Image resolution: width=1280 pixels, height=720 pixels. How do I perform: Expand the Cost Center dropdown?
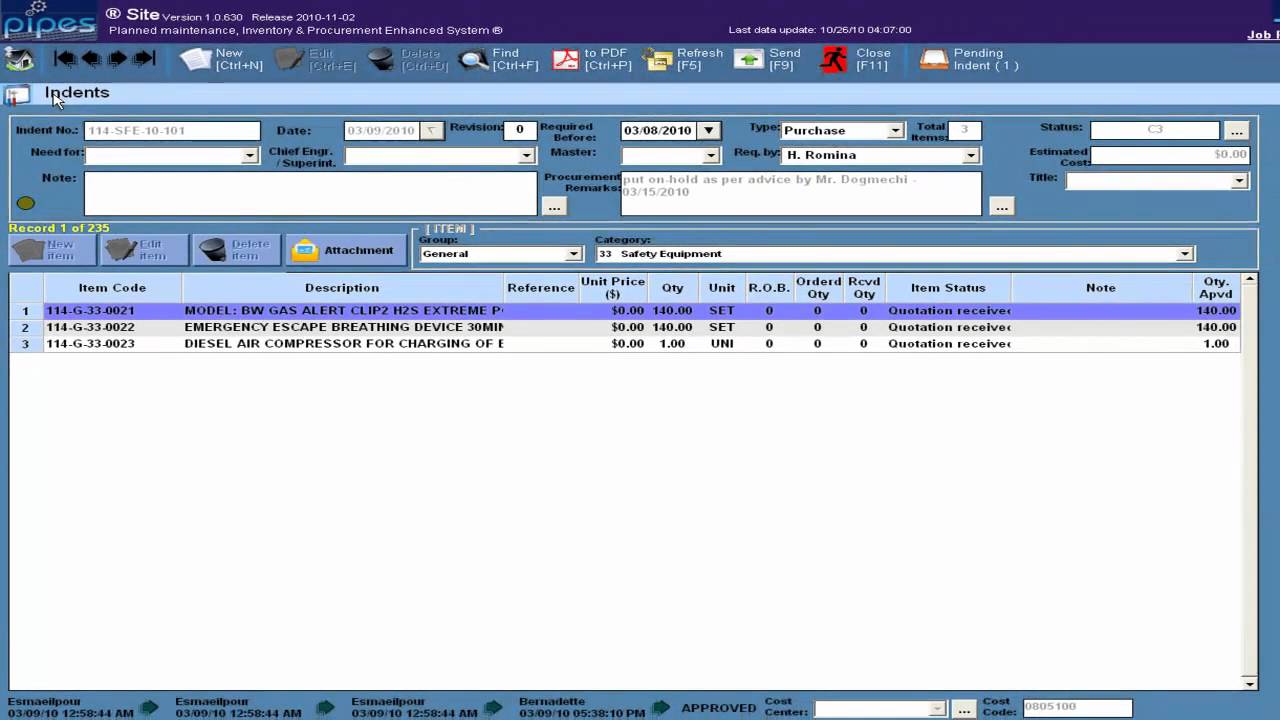[937, 709]
